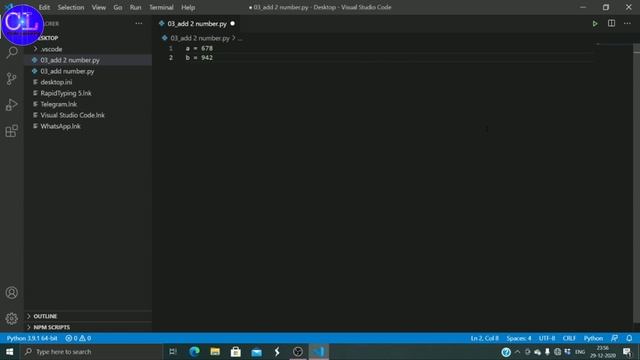
Task: Open OBS Studio from taskbar
Action: point(298,351)
